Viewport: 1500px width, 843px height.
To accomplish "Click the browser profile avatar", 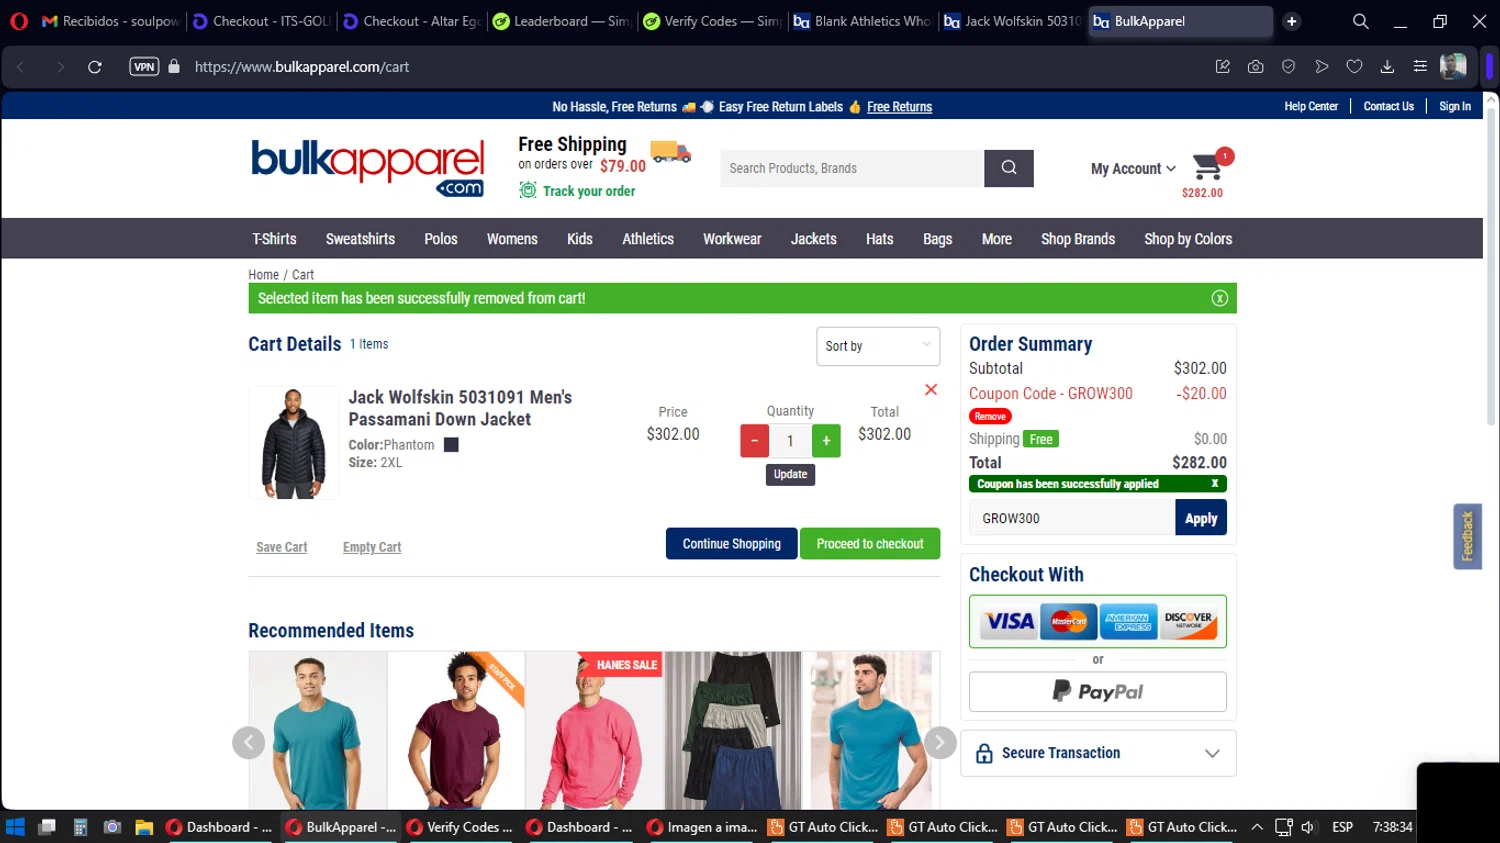I will click(x=1453, y=66).
